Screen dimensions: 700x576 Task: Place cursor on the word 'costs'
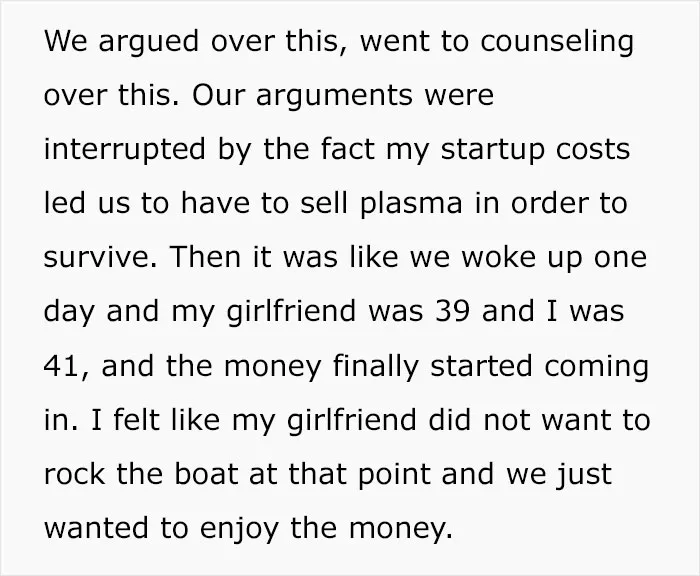pos(593,150)
